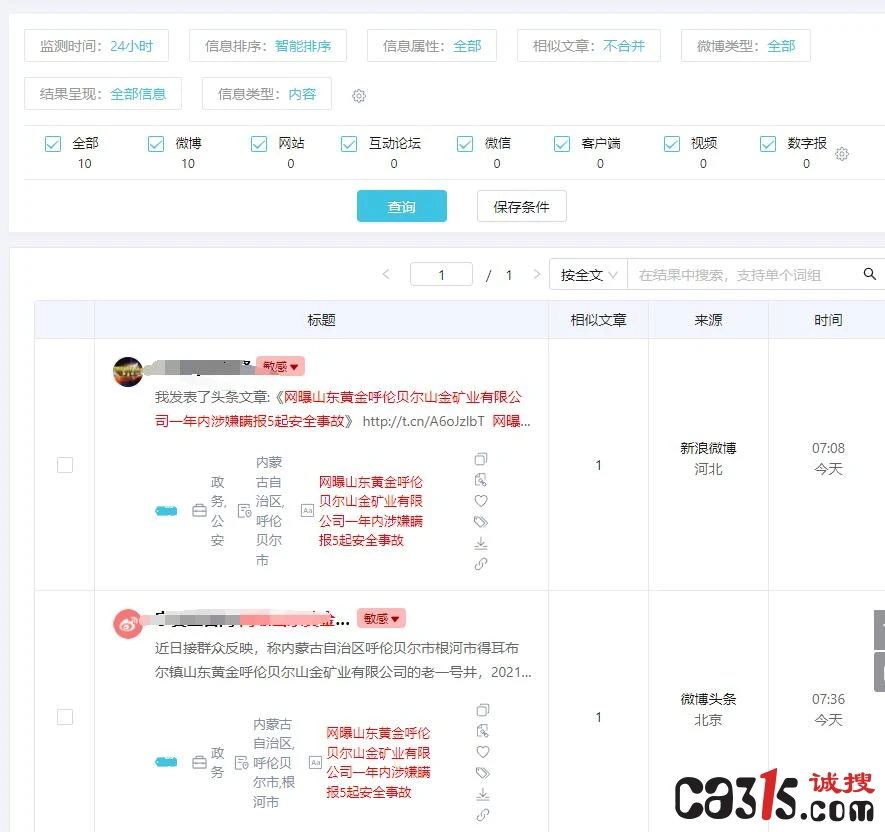
Task: Click the 时间 column header
Action: 828,320
